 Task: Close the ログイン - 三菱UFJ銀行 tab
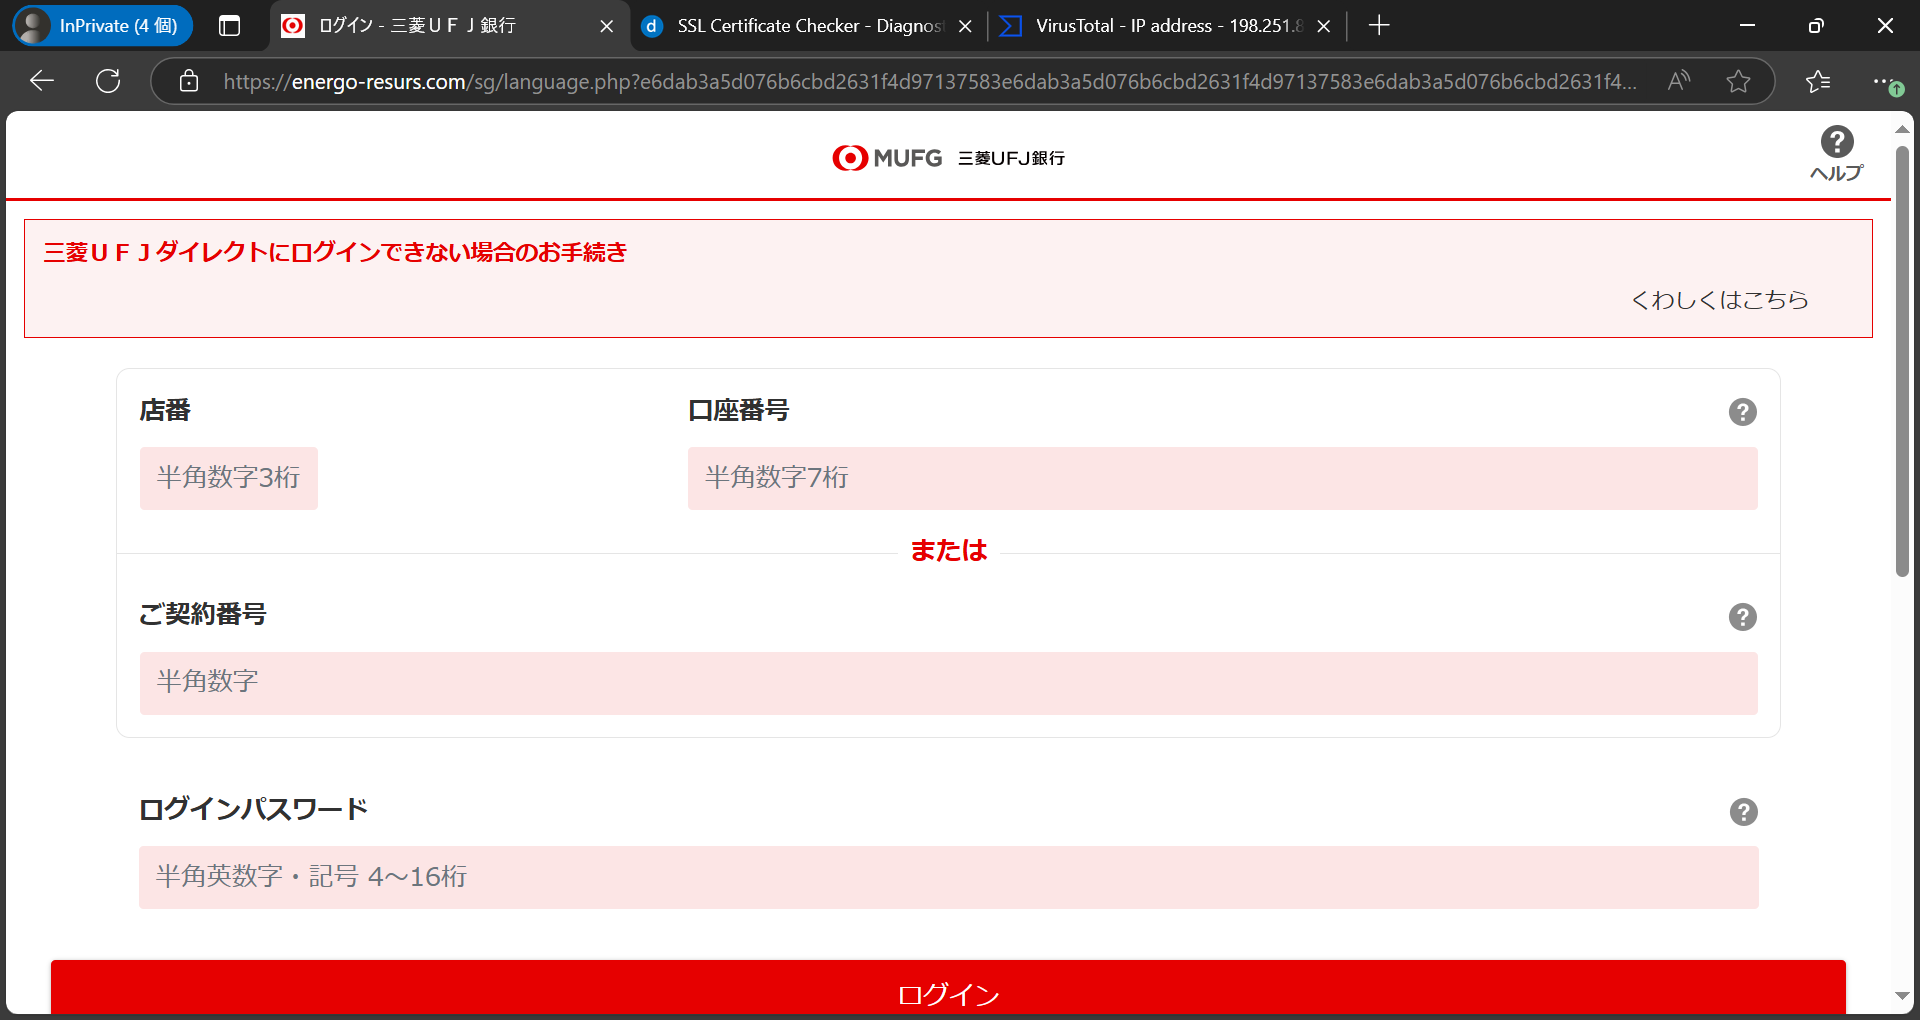pyautogui.click(x=606, y=27)
